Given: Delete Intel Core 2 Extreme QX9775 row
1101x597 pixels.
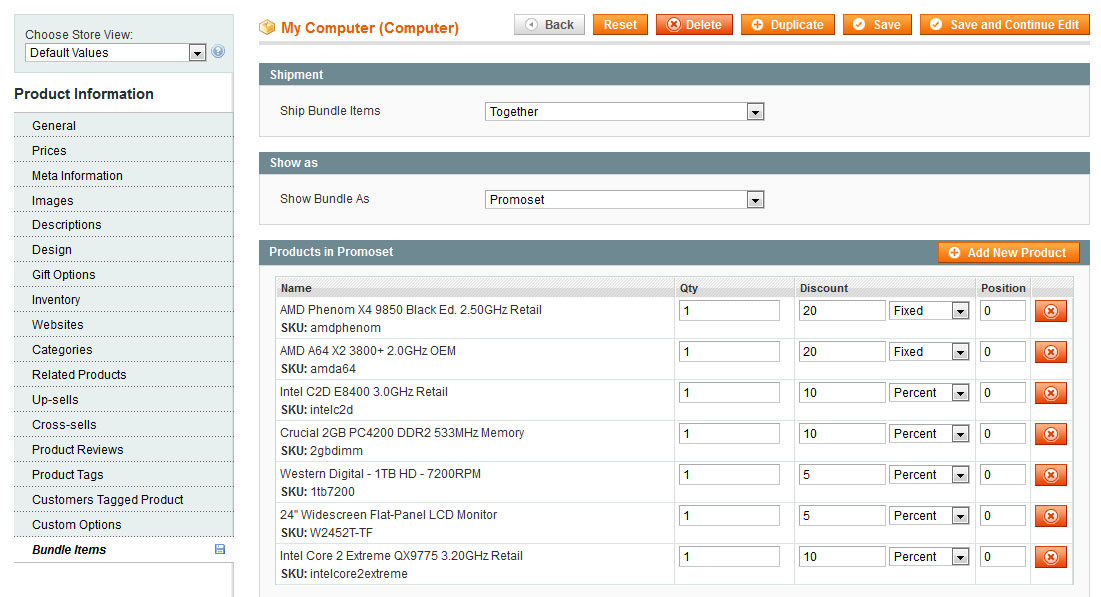Looking at the screenshot, I should pos(1050,557).
